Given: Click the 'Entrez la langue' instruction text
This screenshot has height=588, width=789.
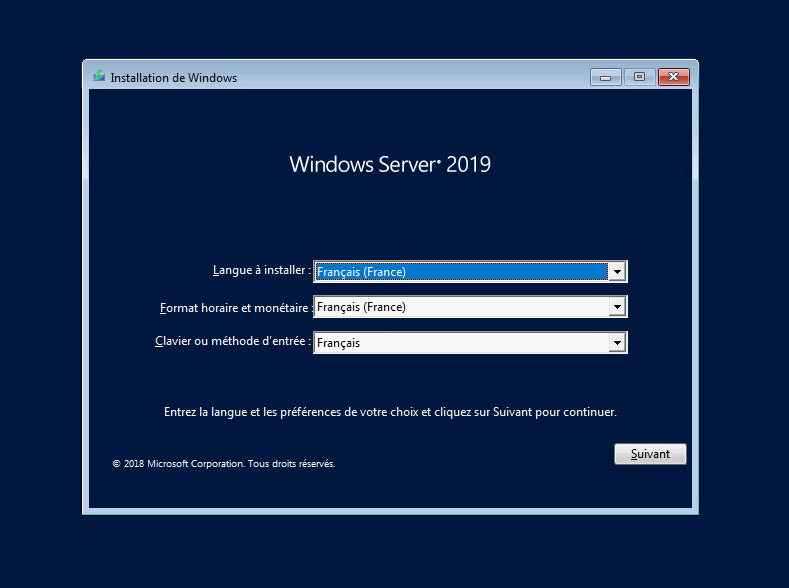Looking at the screenshot, I should coord(390,411).
